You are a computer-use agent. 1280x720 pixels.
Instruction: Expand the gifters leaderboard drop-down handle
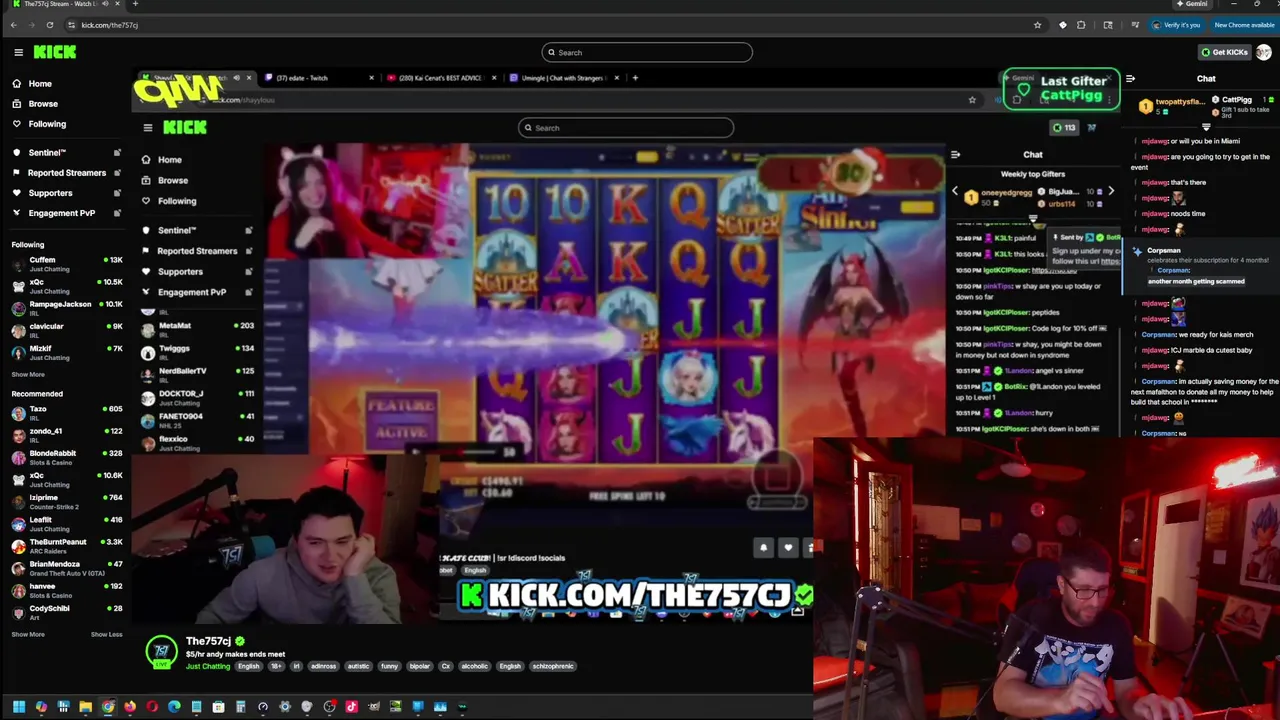coord(1205,128)
